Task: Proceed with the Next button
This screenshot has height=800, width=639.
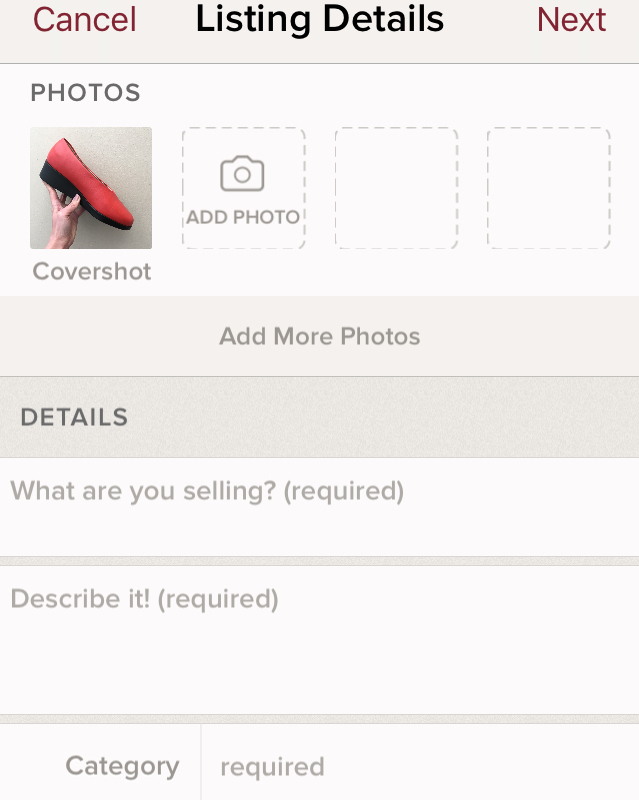Action: (x=571, y=20)
